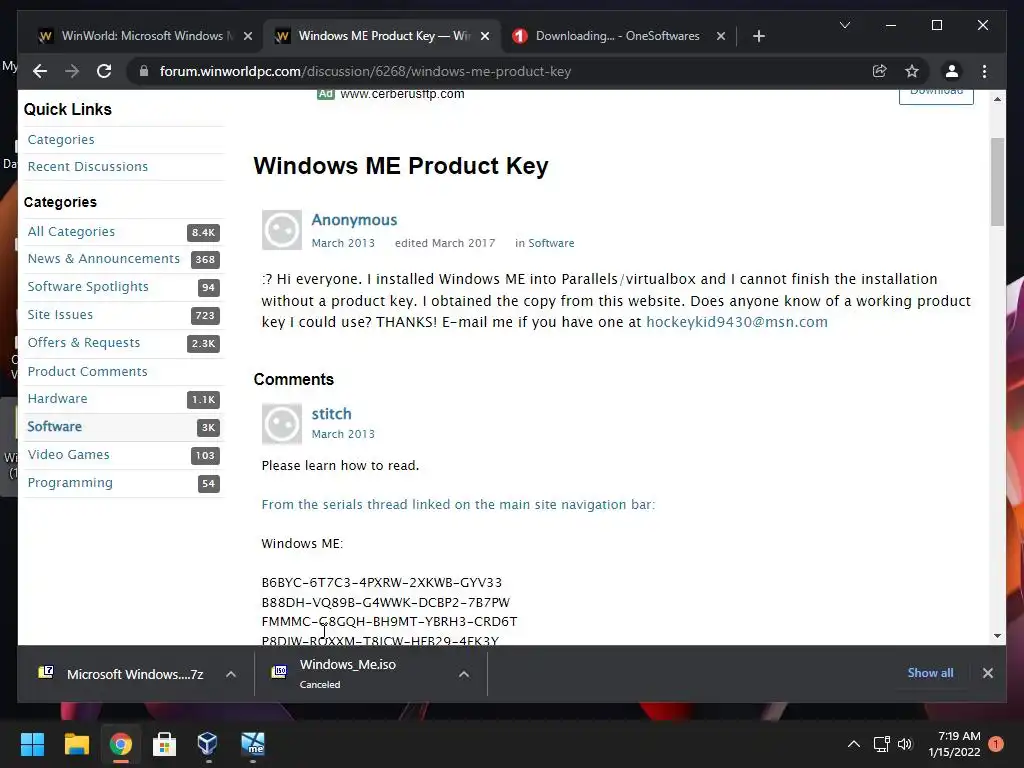Image resolution: width=1024 pixels, height=768 pixels.
Task: Click stitch's avatar image
Action: pyautogui.click(x=281, y=424)
